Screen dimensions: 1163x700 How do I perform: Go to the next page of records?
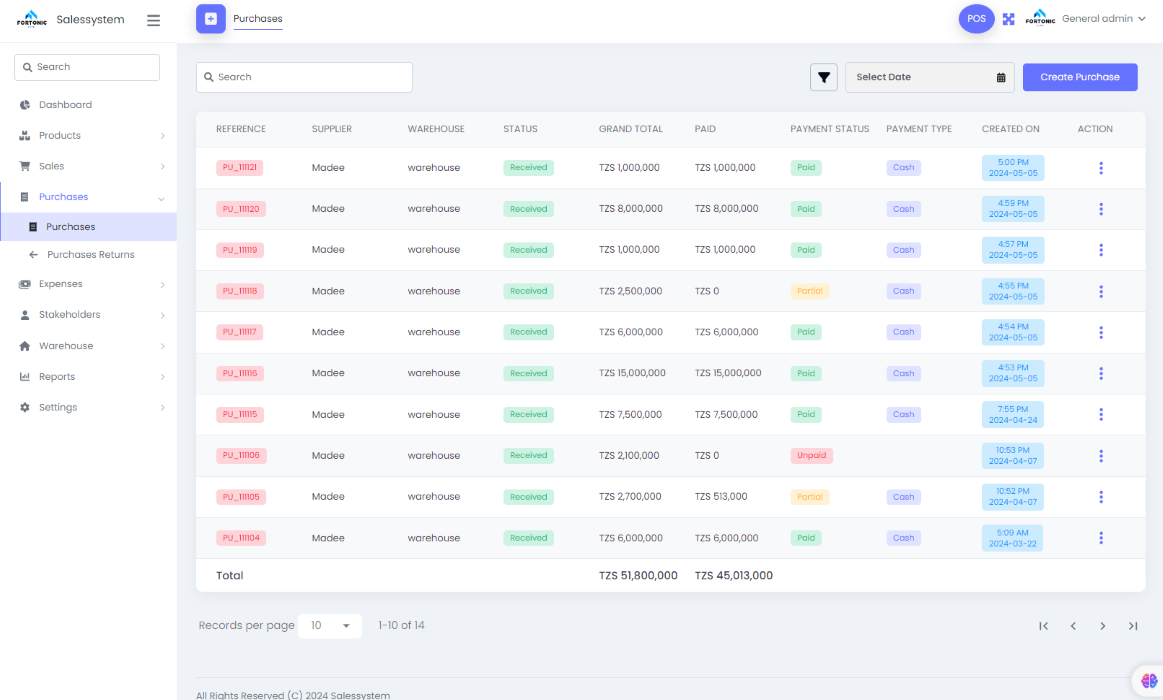click(x=1103, y=626)
